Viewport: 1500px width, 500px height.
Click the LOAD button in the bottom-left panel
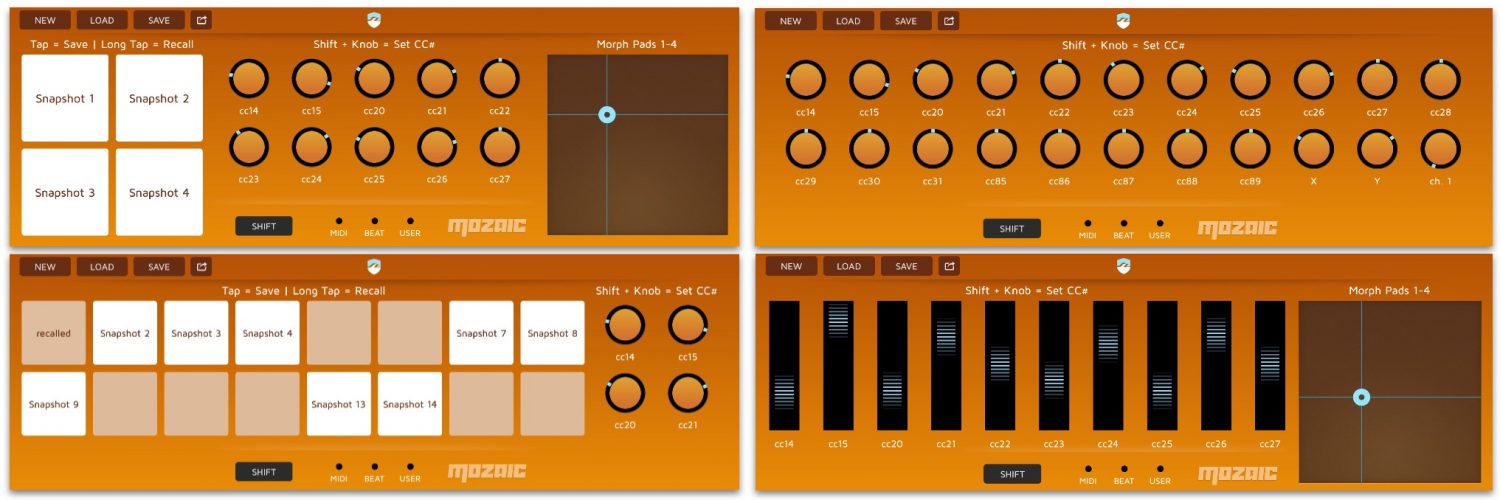tap(102, 267)
